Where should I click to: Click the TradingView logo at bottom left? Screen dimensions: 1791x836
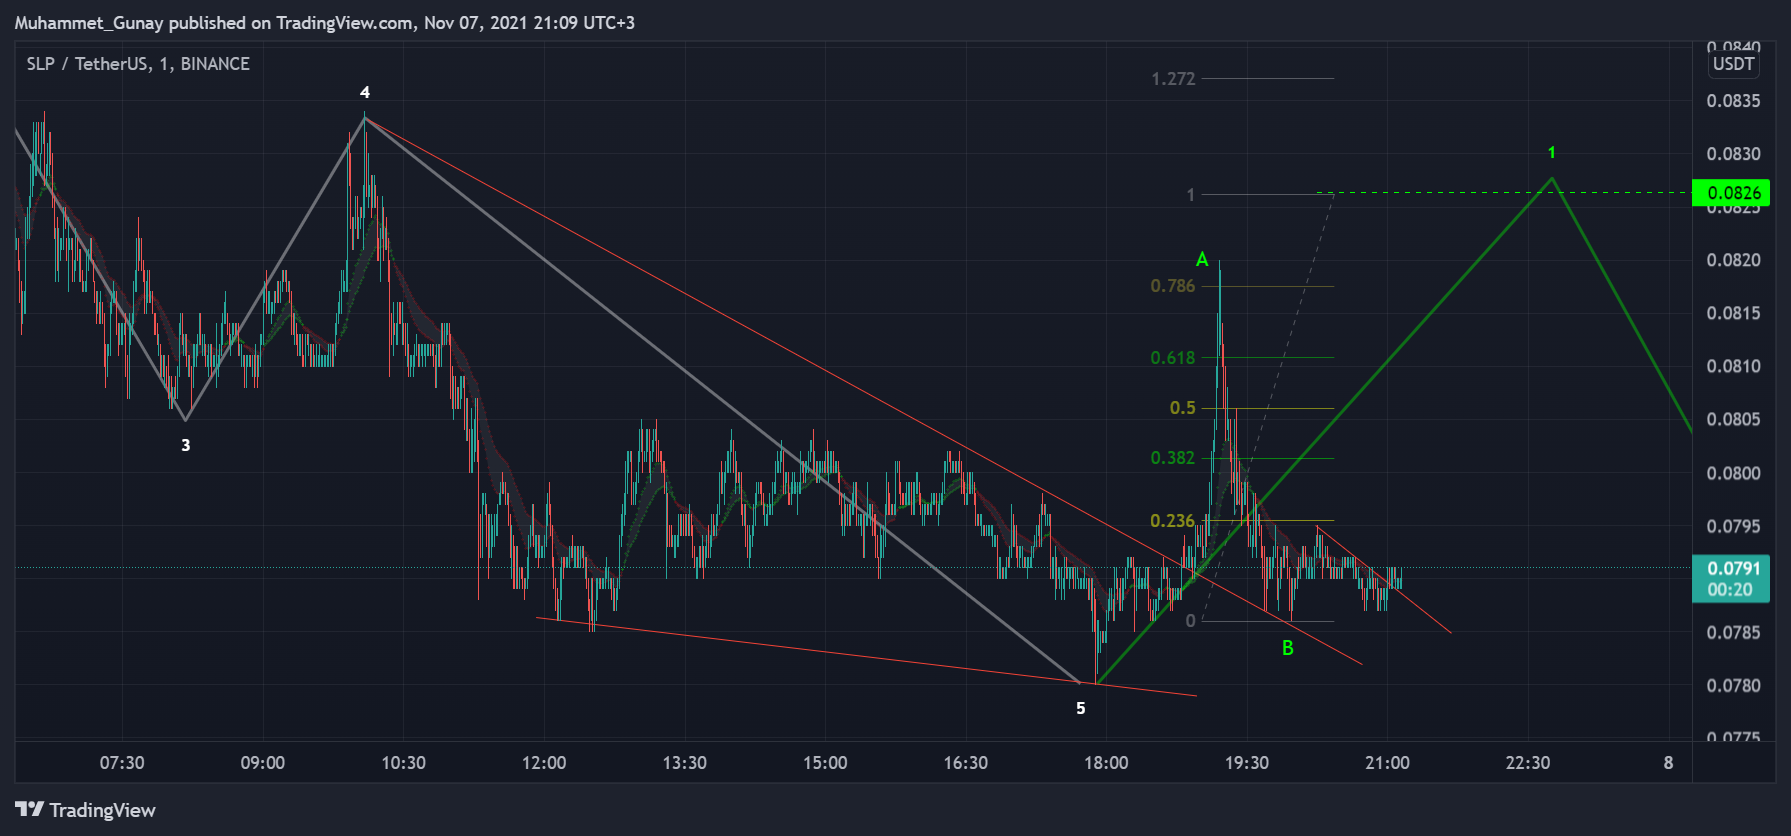point(86,810)
